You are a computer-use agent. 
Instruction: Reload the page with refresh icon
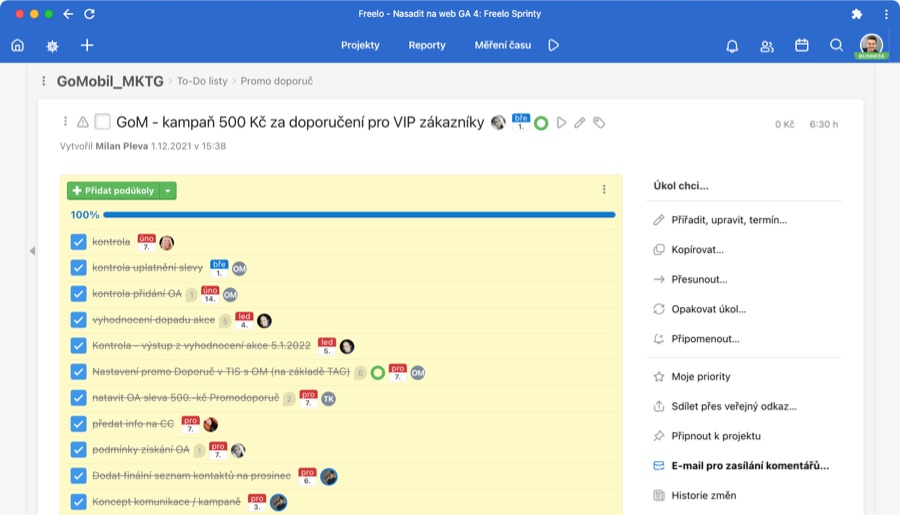[90, 14]
